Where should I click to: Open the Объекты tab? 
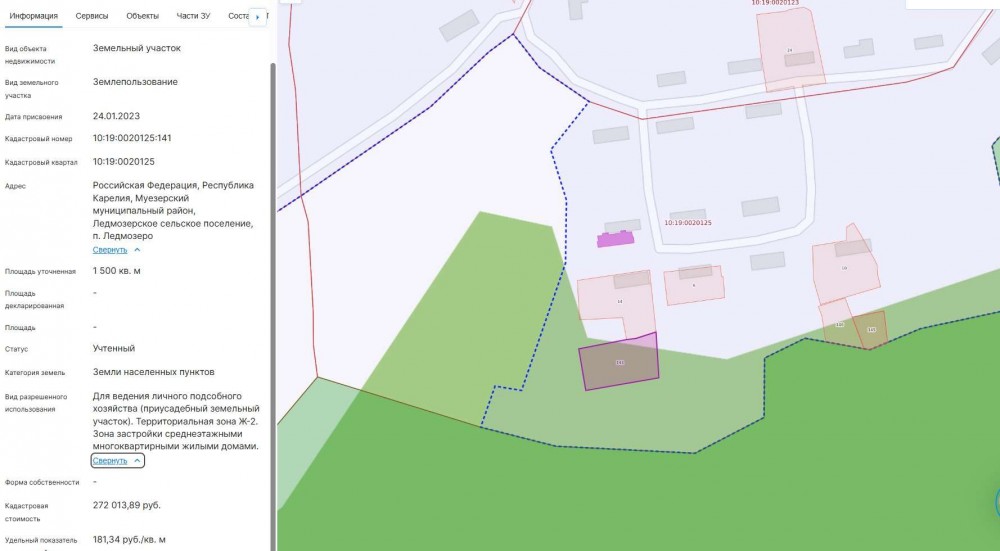[142, 16]
